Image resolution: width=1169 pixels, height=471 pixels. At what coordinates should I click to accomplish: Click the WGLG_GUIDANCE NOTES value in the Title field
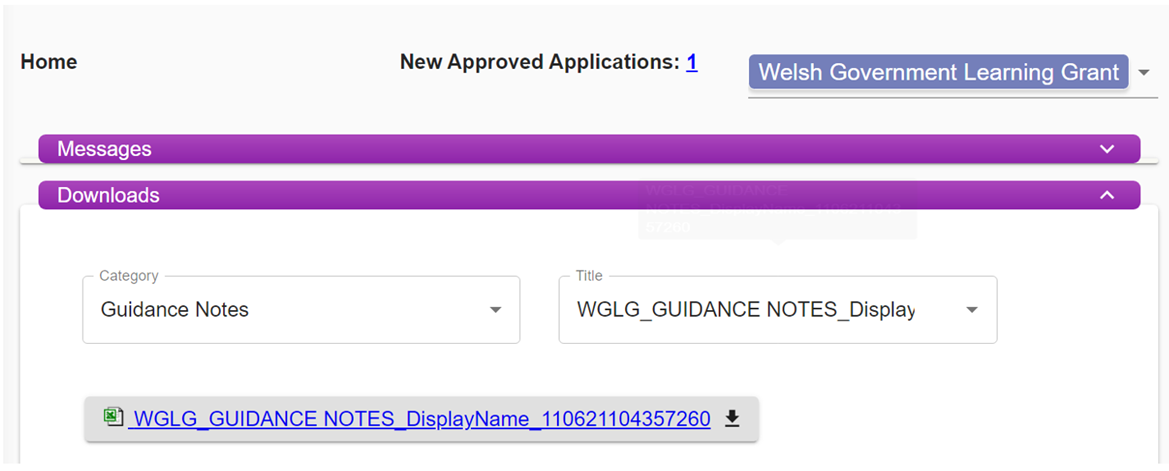tap(746, 310)
